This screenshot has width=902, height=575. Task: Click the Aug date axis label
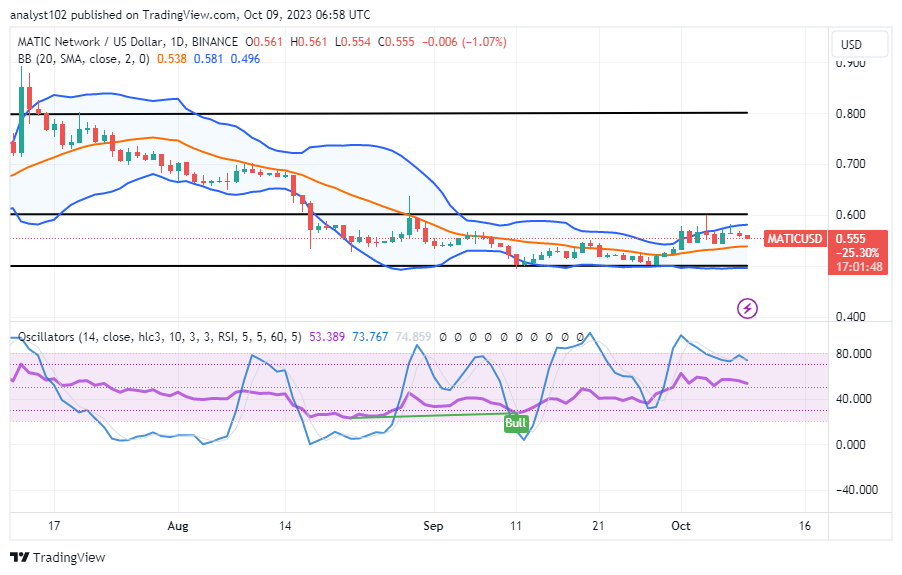(x=178, y=526)
